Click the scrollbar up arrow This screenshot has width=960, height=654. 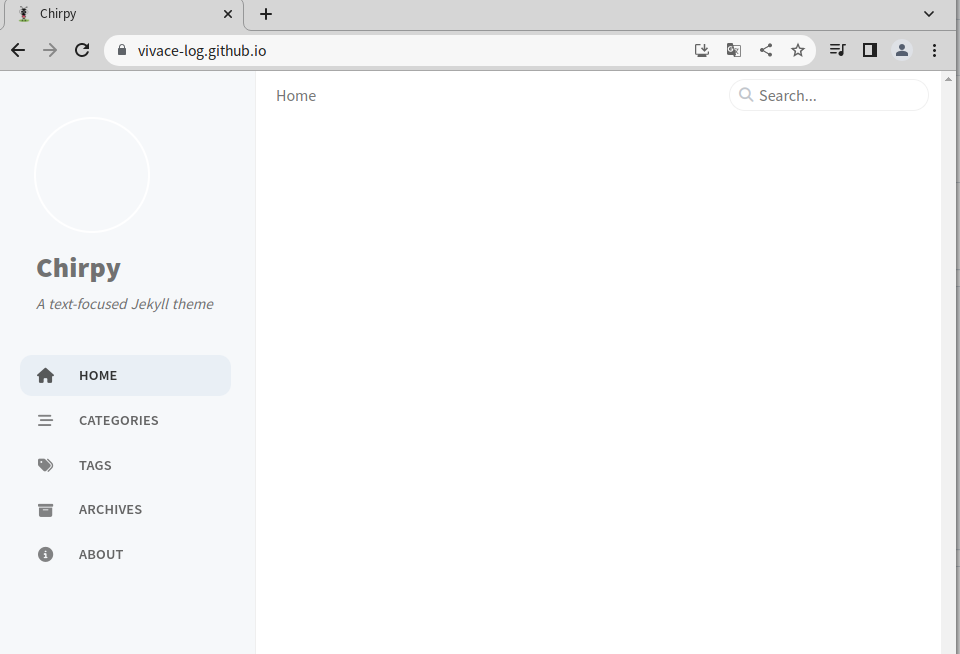(948, 79)
